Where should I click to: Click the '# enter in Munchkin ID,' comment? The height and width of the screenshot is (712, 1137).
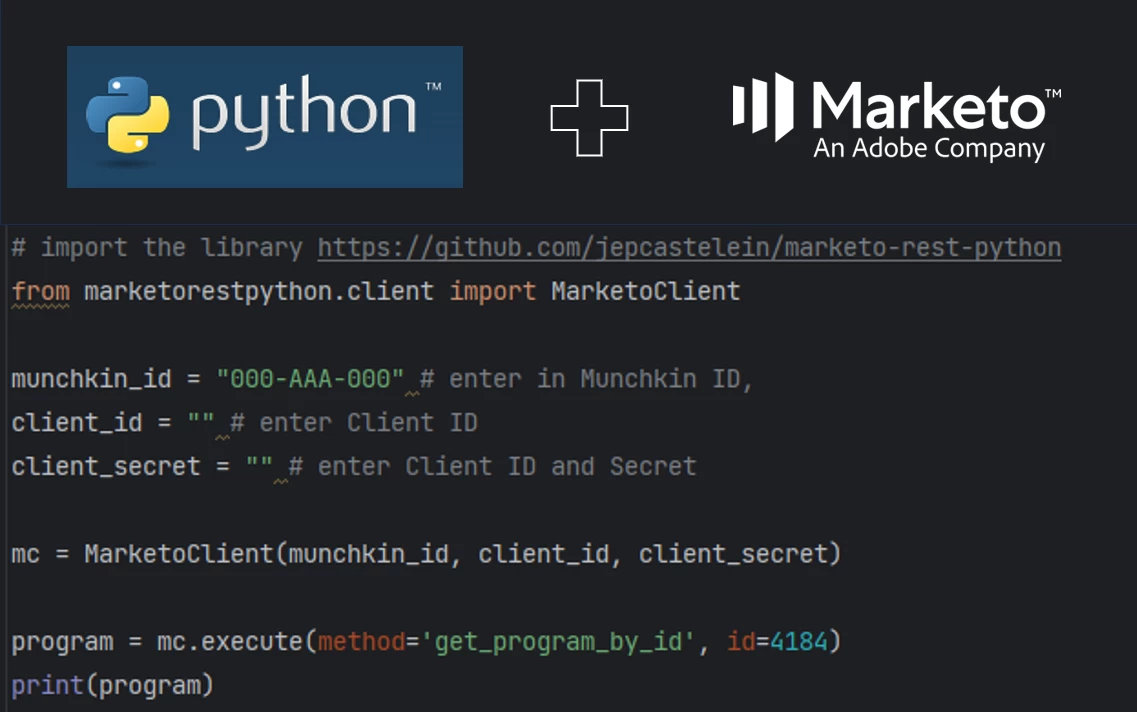click(586, 379)
